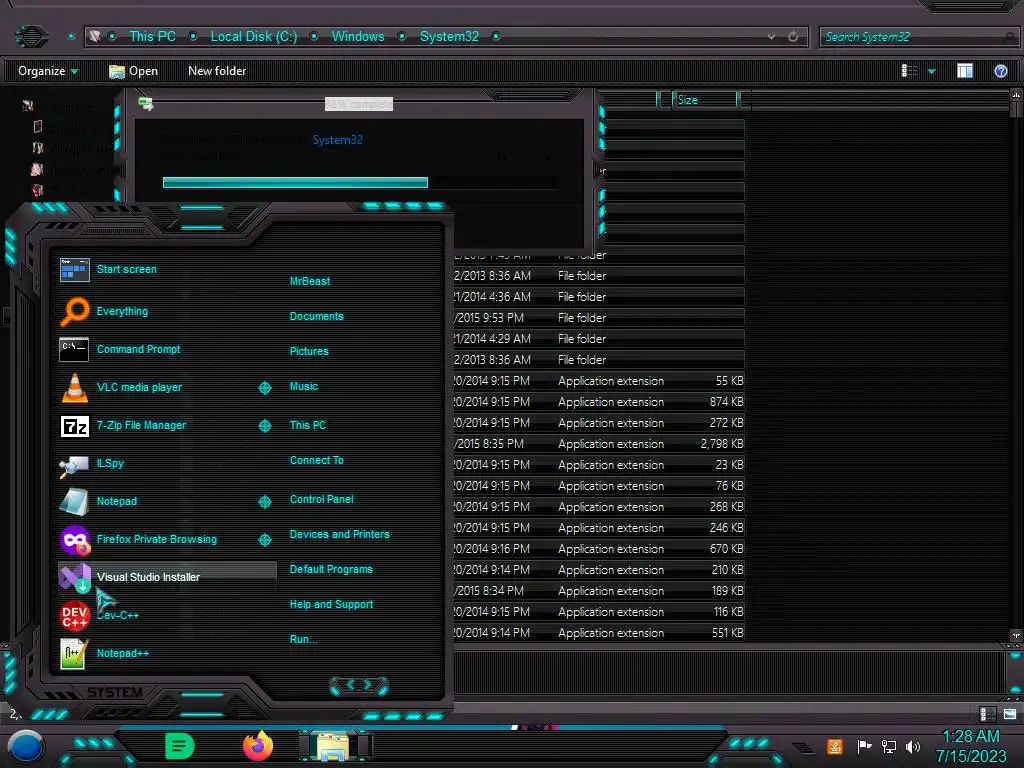Expand the 7-Zip File Manager jump list

[264, 426]
